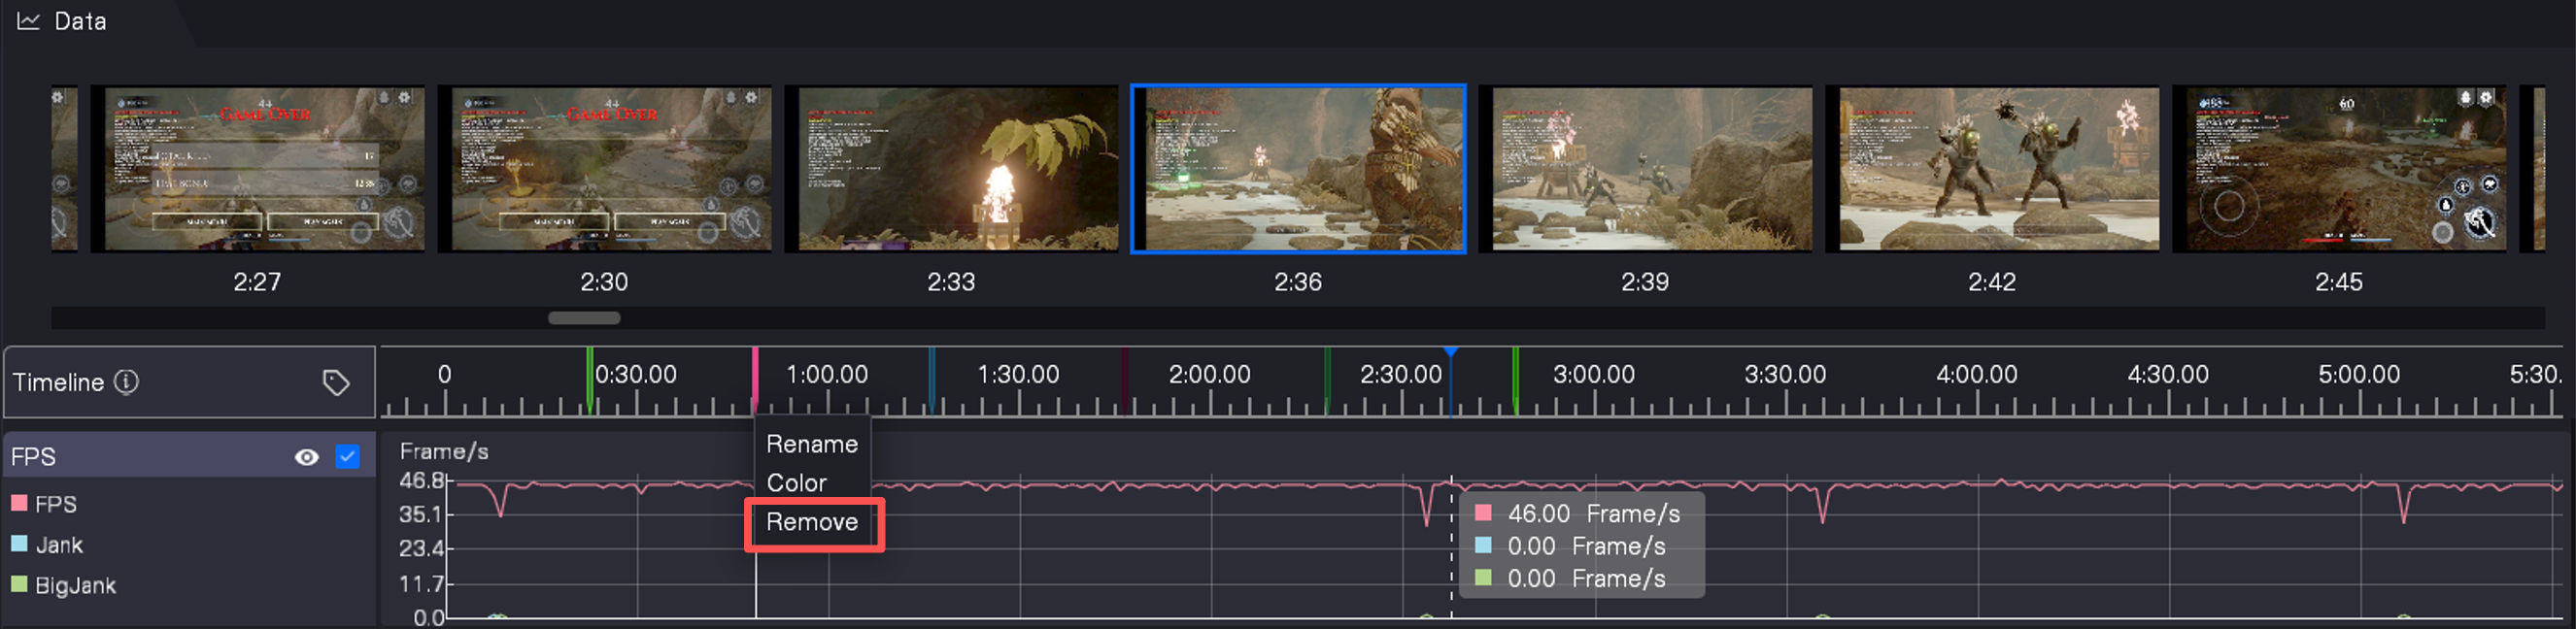This screenshot has width=2576, height=629.
Task: Click the blue Jank legend swatch
Action: click(19, 544)
